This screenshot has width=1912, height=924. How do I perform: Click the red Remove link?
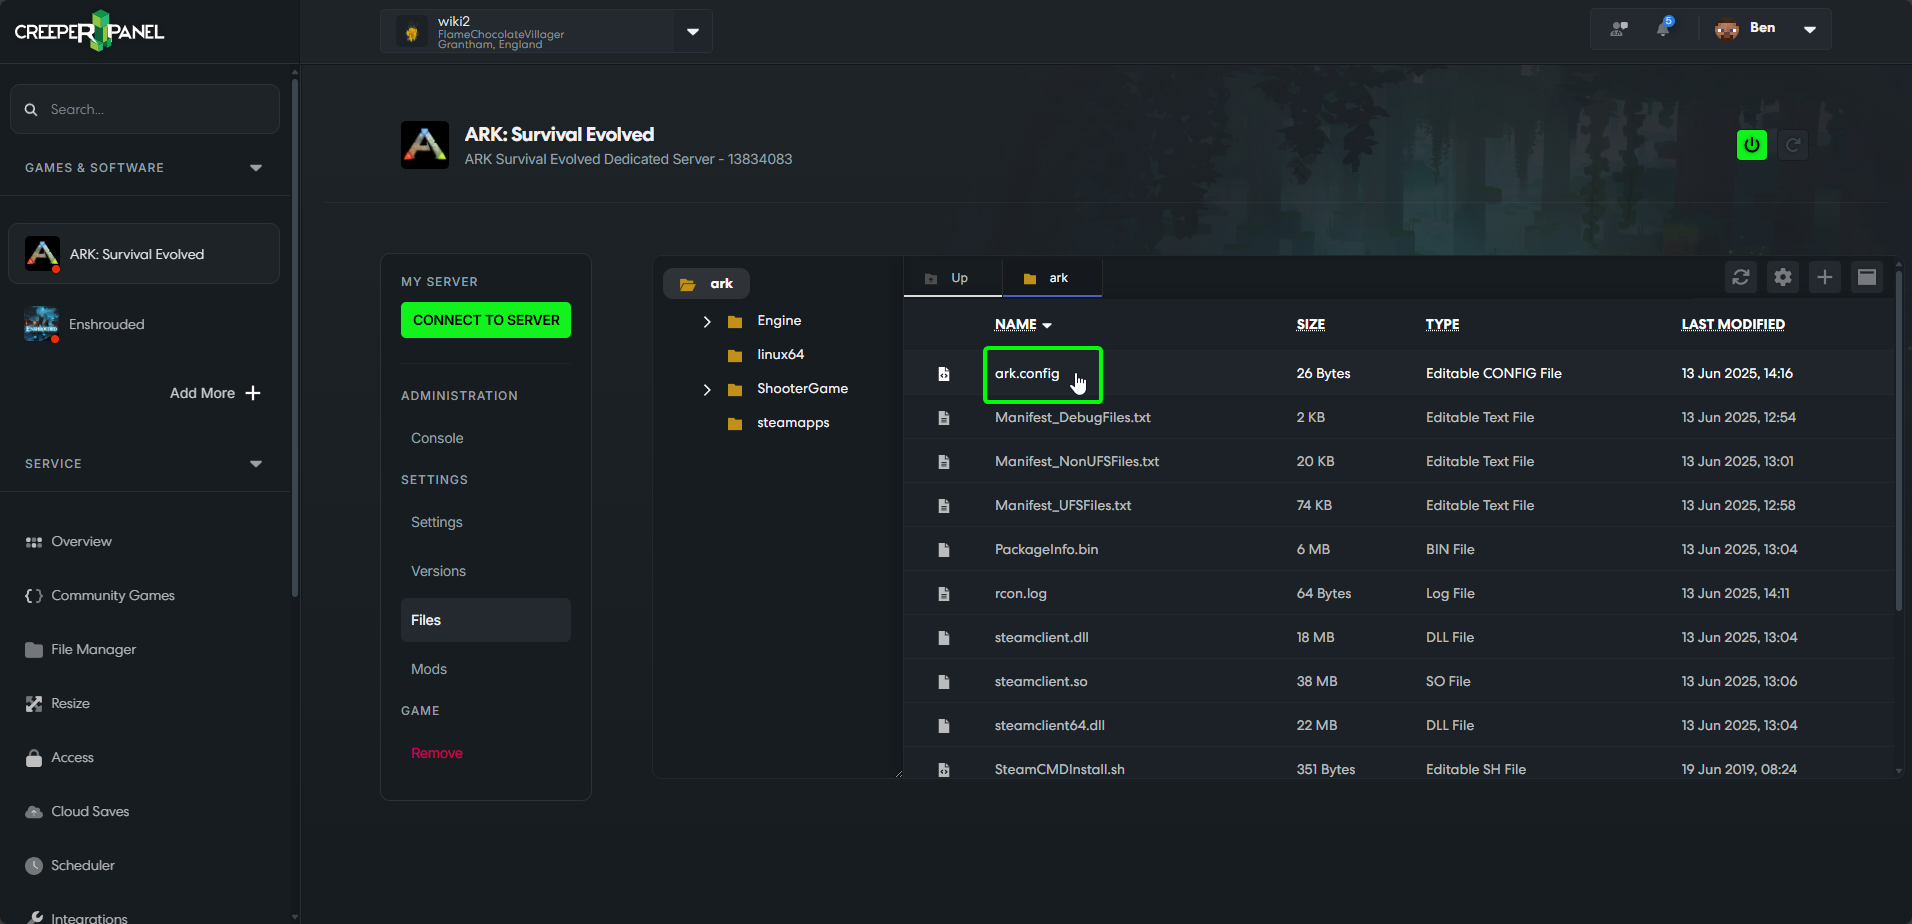[x=437, y=753]
